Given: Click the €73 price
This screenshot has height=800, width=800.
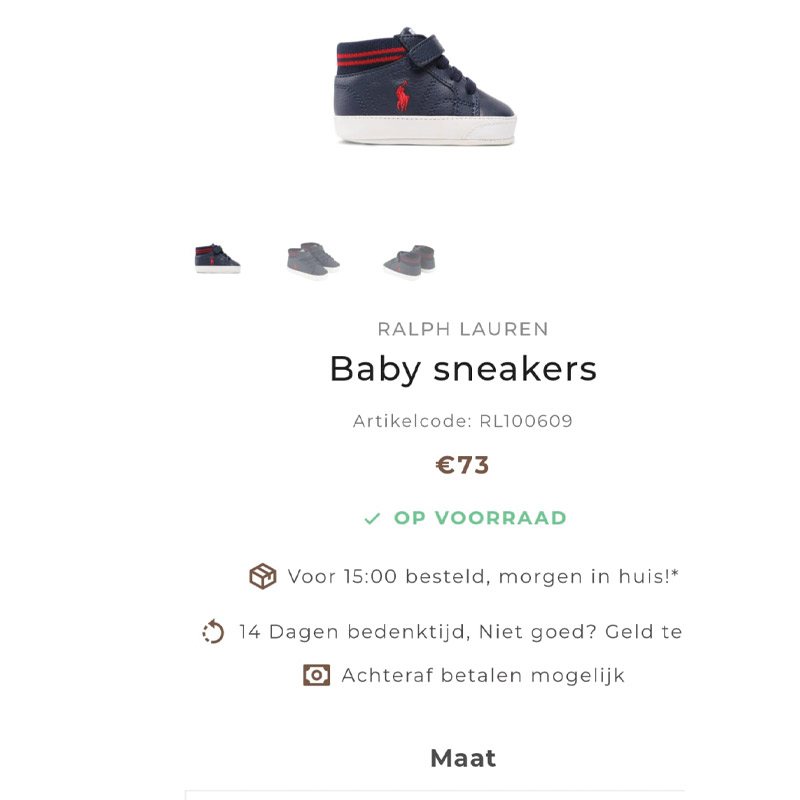Looking at the screenshot, I should [463, 466].
